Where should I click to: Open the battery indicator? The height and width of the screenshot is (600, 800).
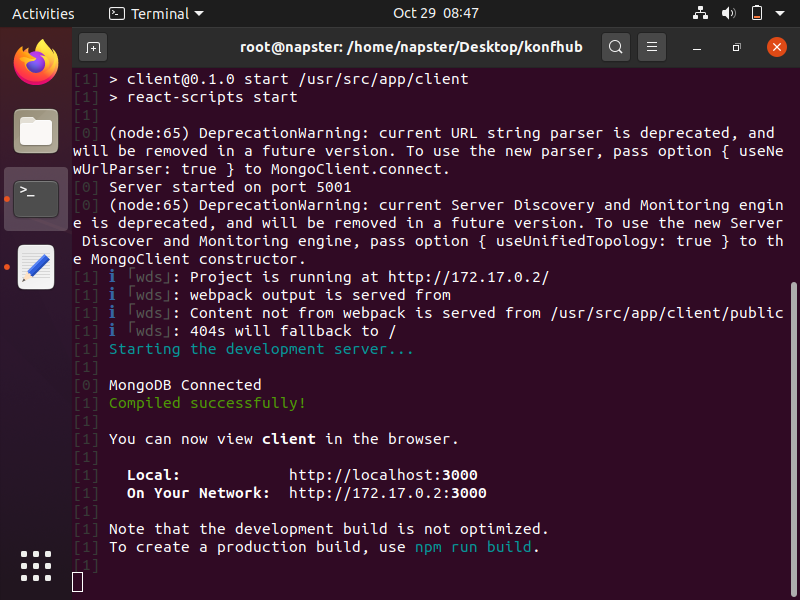tap(757, 13)
